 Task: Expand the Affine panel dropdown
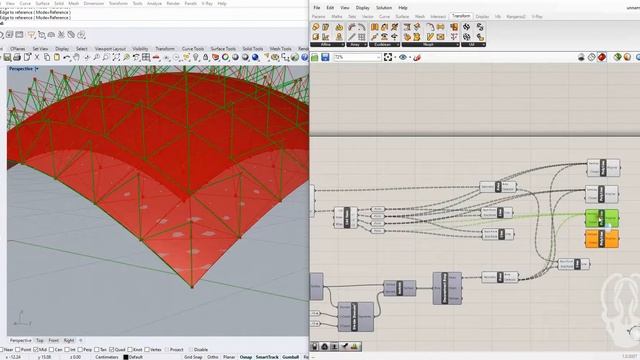342,44
